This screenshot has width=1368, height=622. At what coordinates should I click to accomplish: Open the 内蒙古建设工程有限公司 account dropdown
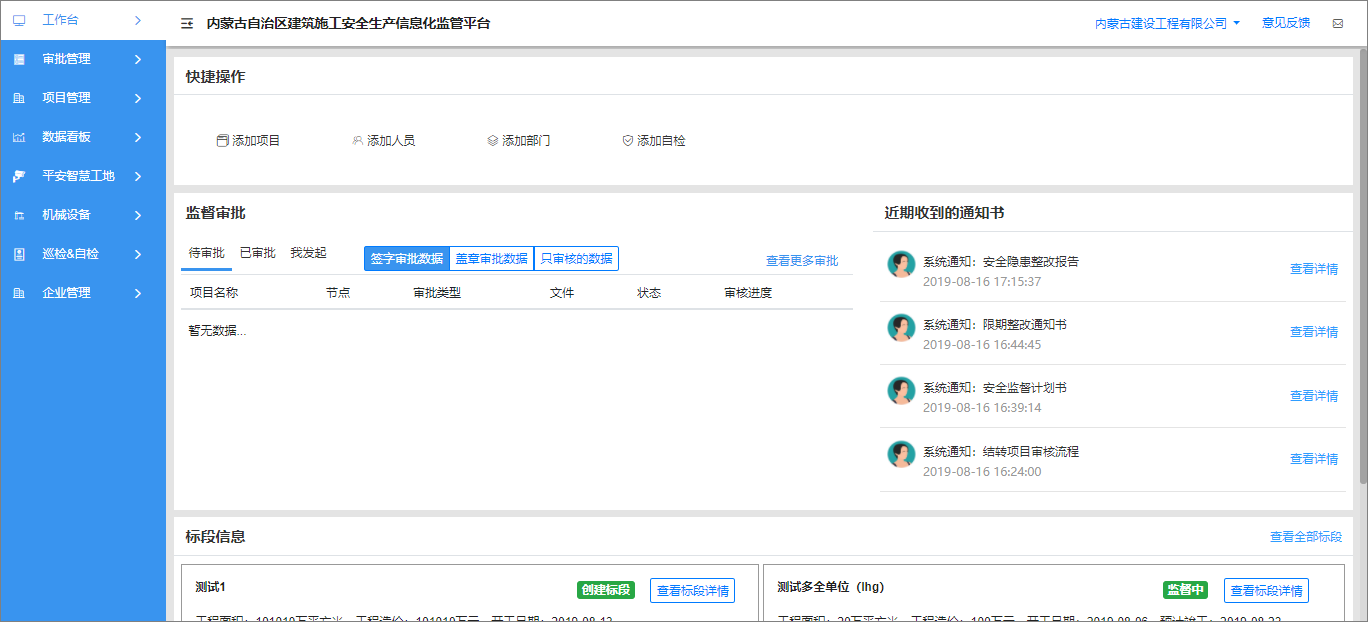tap(1167, 23)
